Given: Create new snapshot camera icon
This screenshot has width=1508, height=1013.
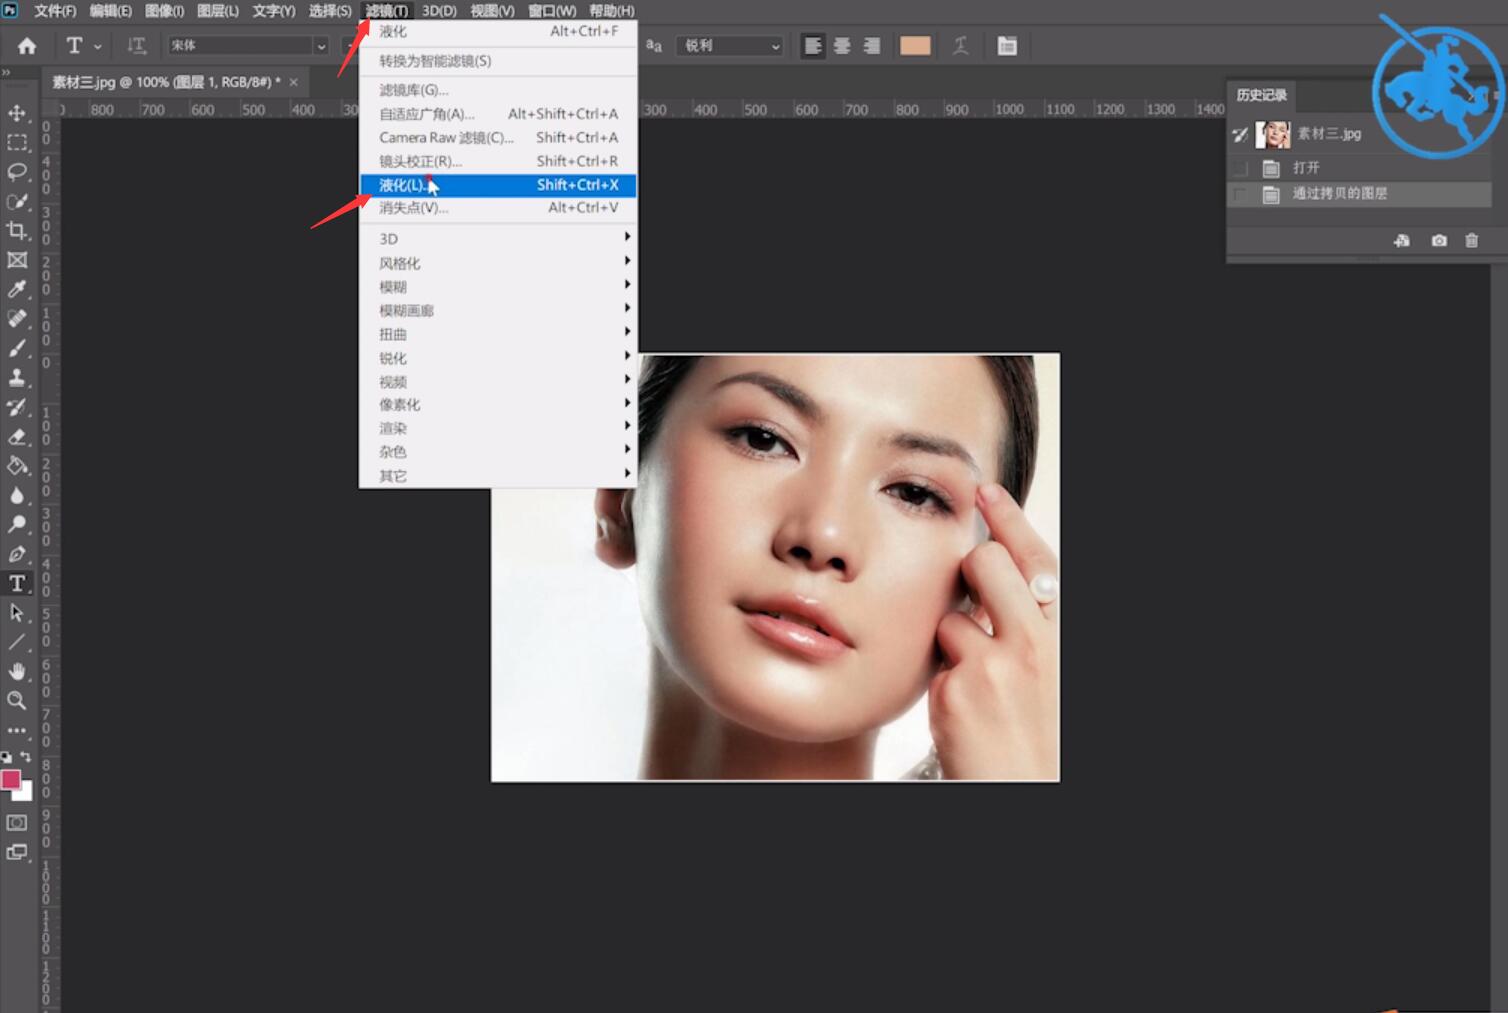Looking at the screenshot, I should pos(1439,241).
